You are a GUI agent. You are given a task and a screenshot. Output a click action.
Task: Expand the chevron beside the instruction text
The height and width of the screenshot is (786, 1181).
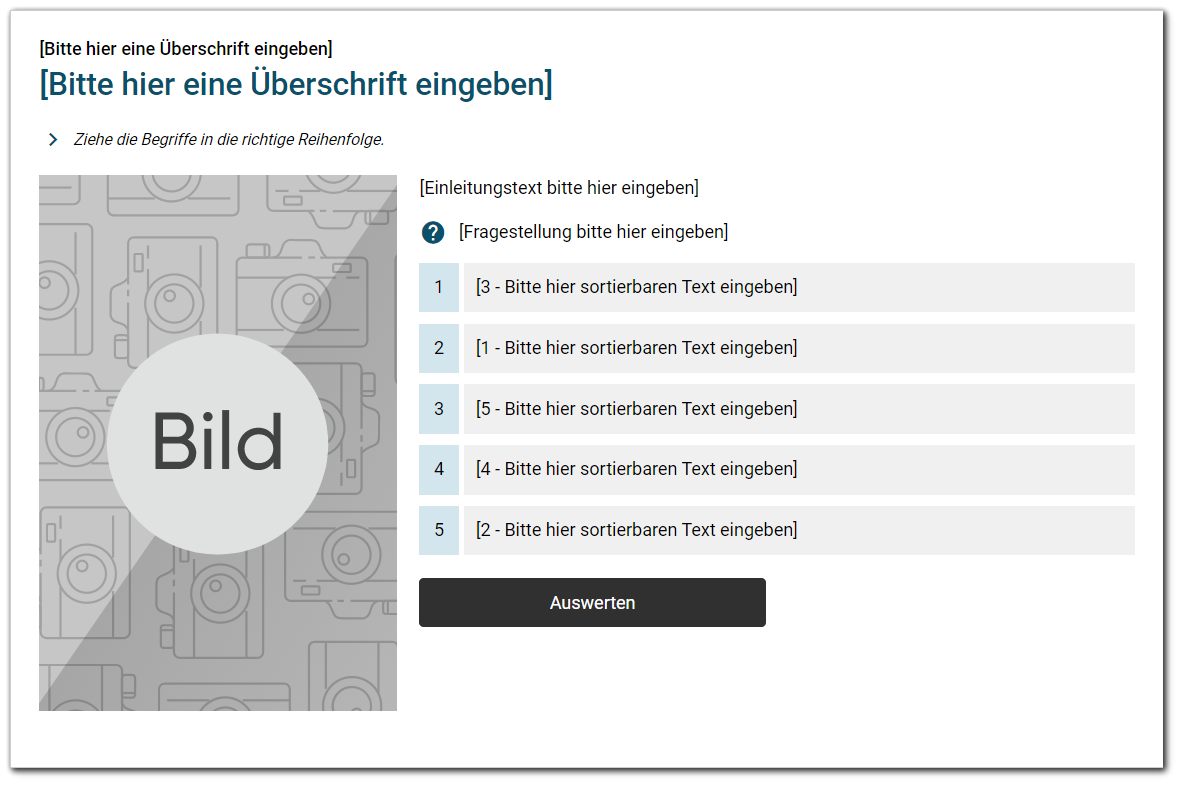coord(53,139)
